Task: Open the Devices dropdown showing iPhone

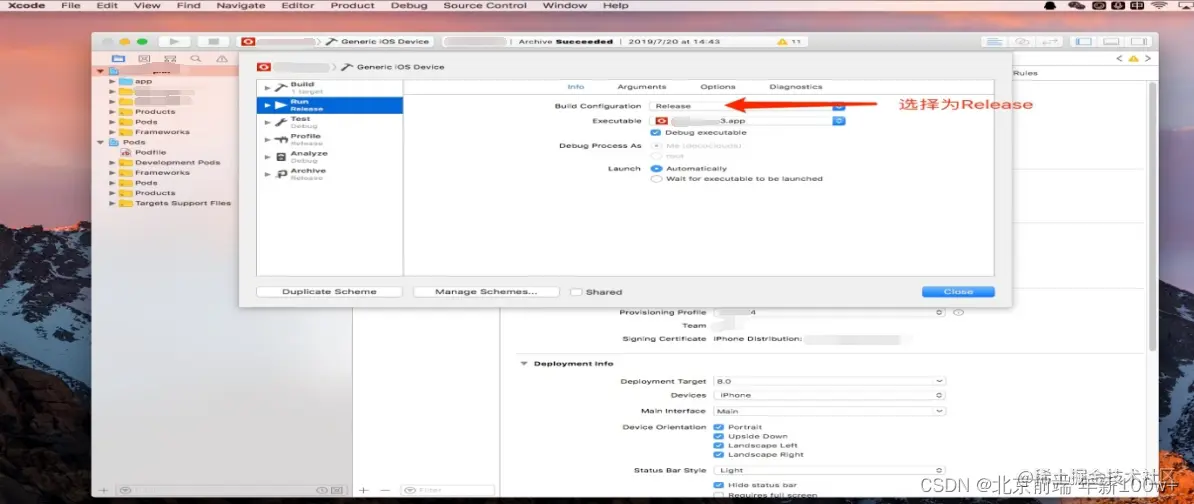Action: [828, 395]
